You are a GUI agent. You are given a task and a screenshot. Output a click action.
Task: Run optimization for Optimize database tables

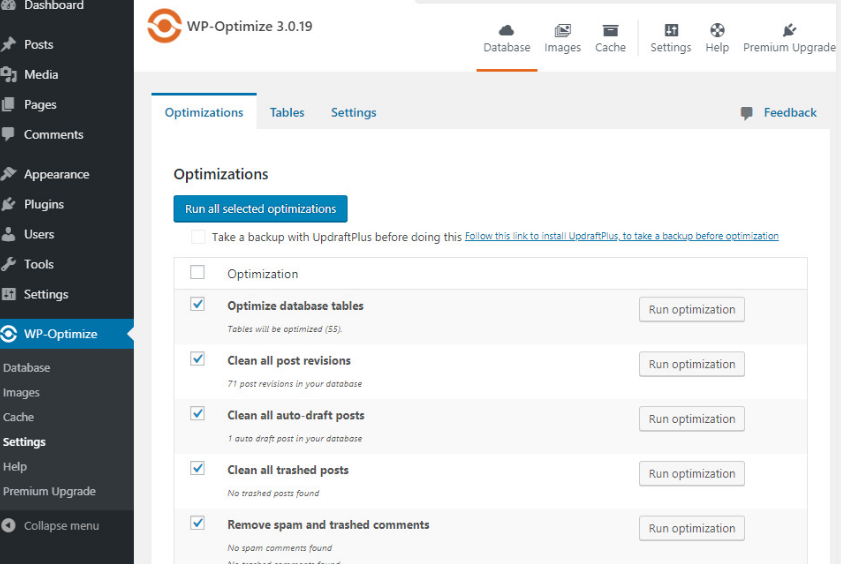tap(691, 309)
